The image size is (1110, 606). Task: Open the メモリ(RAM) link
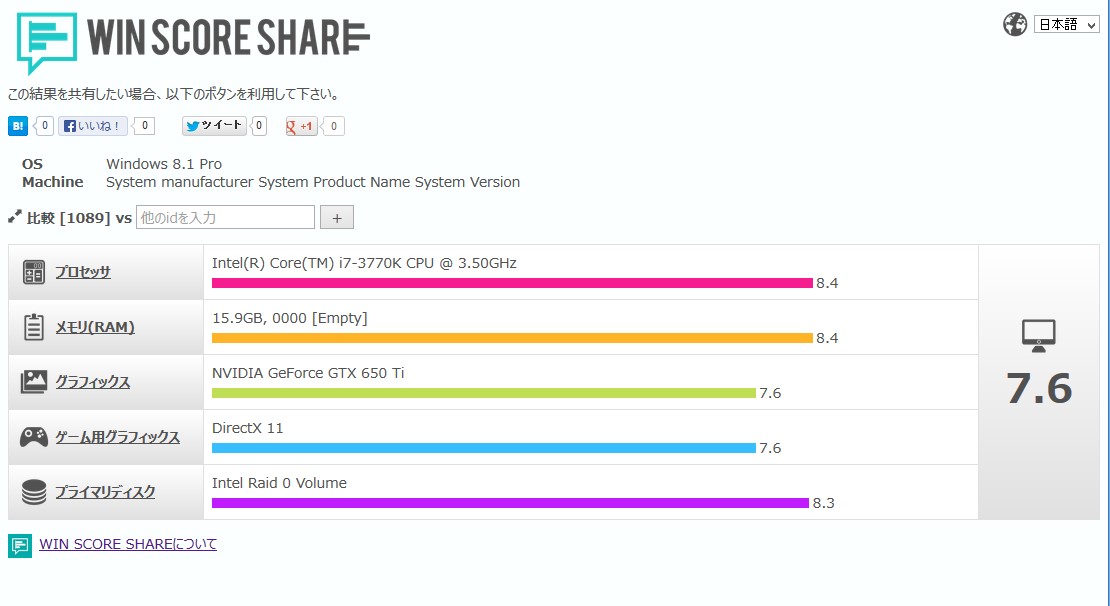[x=95, y=327]
